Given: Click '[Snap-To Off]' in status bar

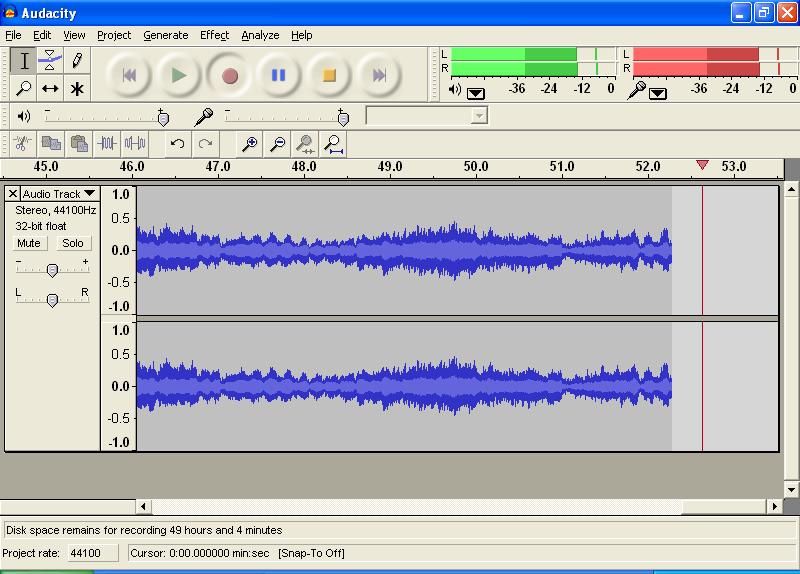Looking at the screenshot, I should tap(311, 553).
